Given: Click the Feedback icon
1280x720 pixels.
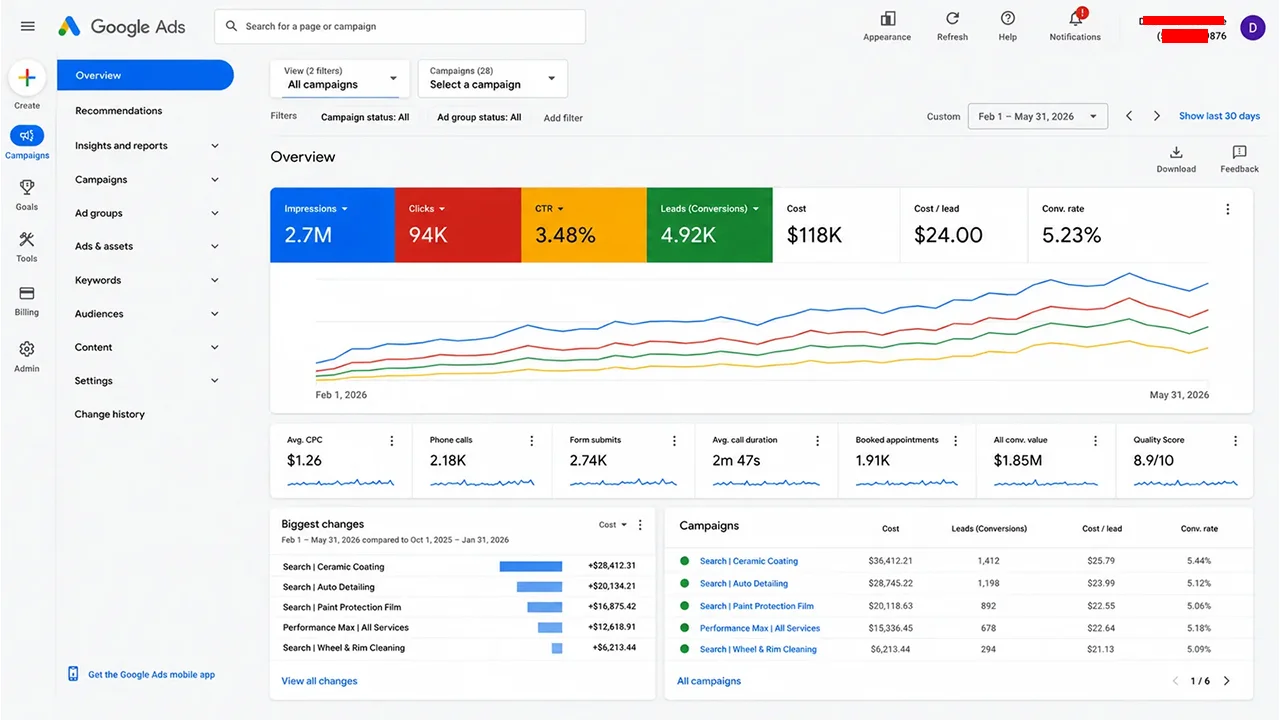Looking at the screenshot, I should click(1239, 153).
